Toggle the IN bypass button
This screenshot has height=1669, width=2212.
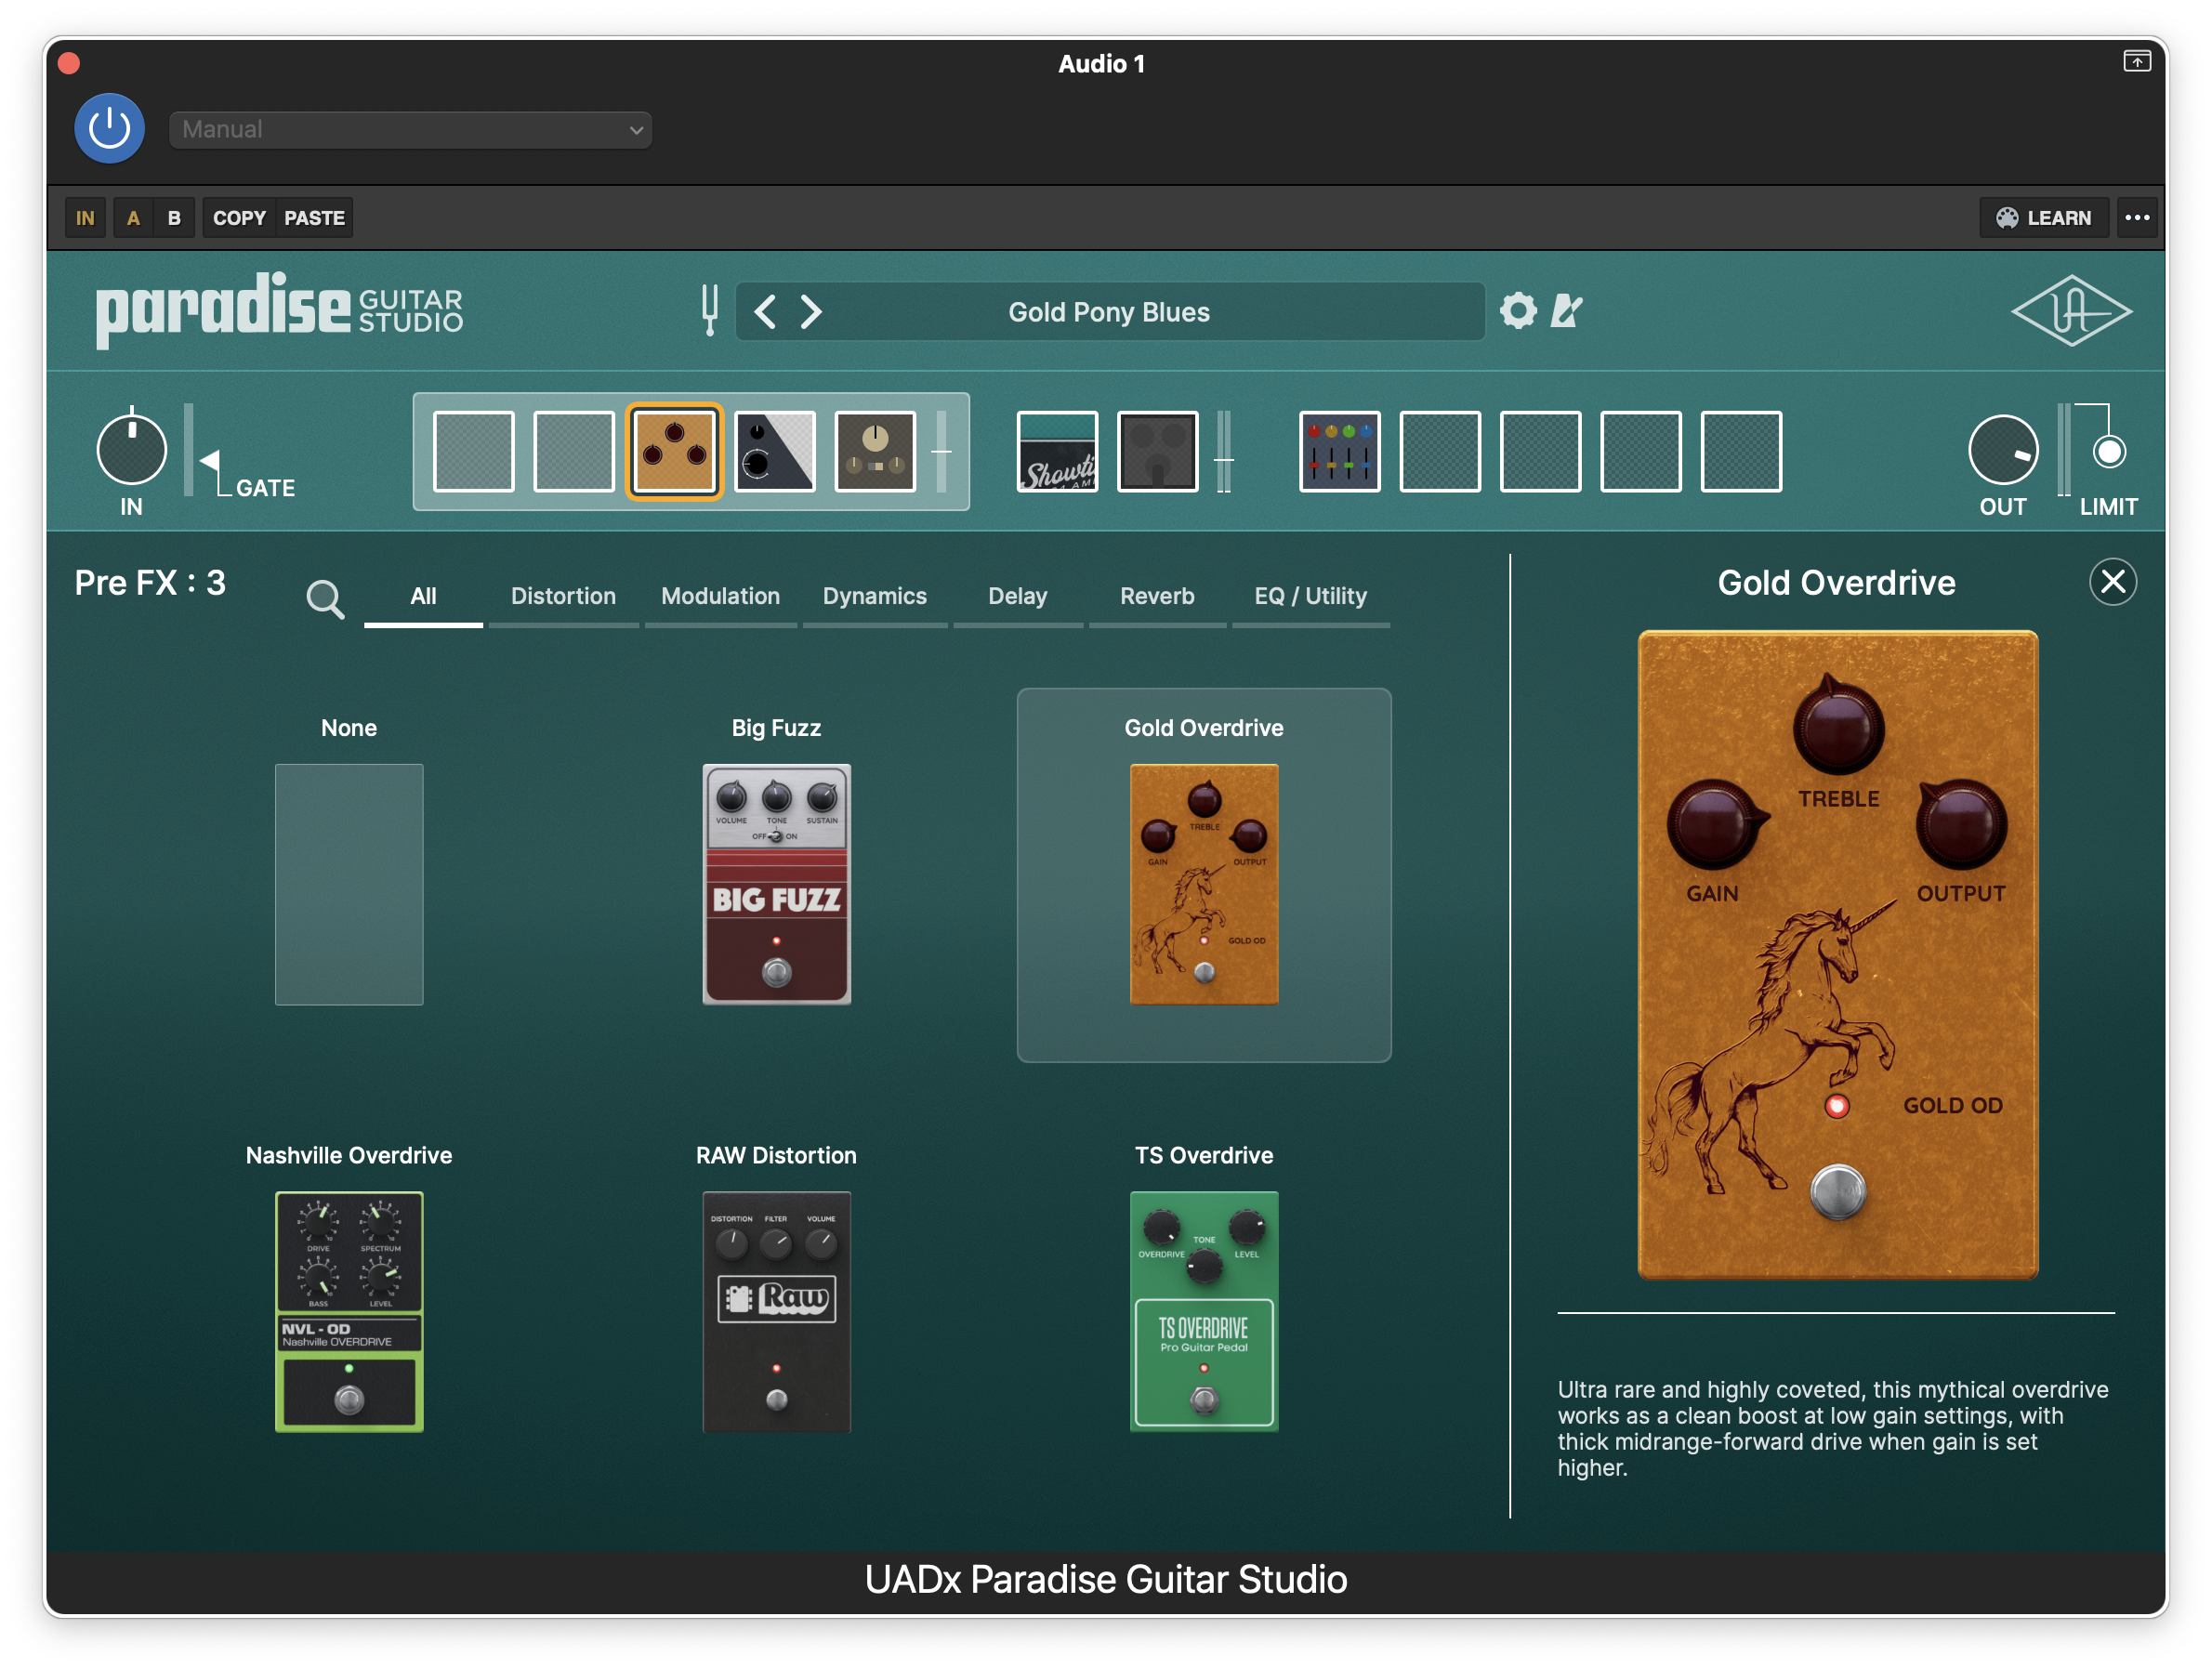coord(85,218)
